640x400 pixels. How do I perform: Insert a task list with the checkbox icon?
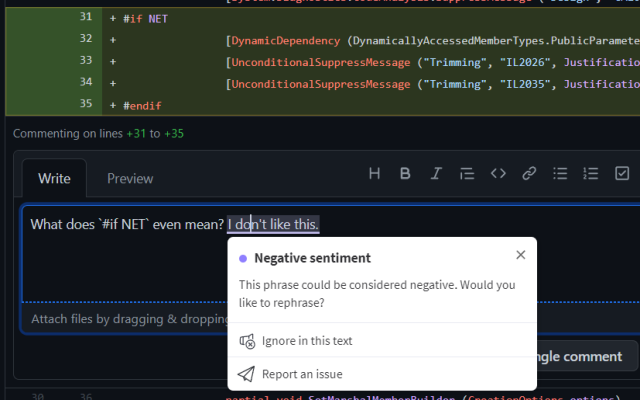point(622,173)
